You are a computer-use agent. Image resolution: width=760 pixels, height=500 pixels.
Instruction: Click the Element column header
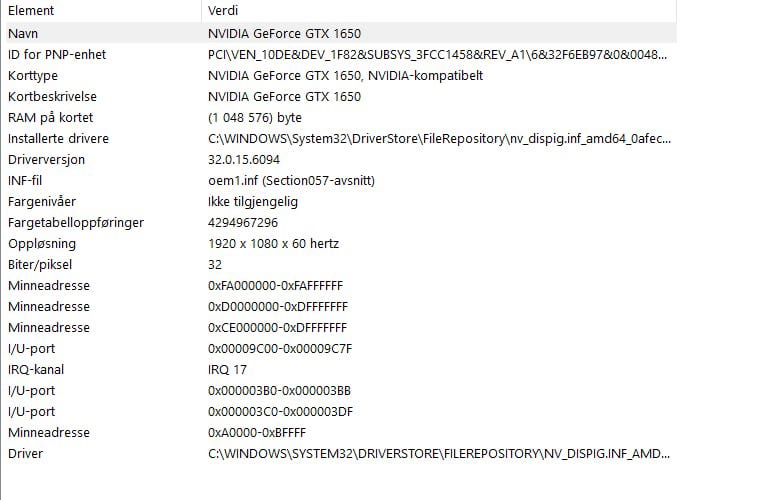tap(31, 10)
